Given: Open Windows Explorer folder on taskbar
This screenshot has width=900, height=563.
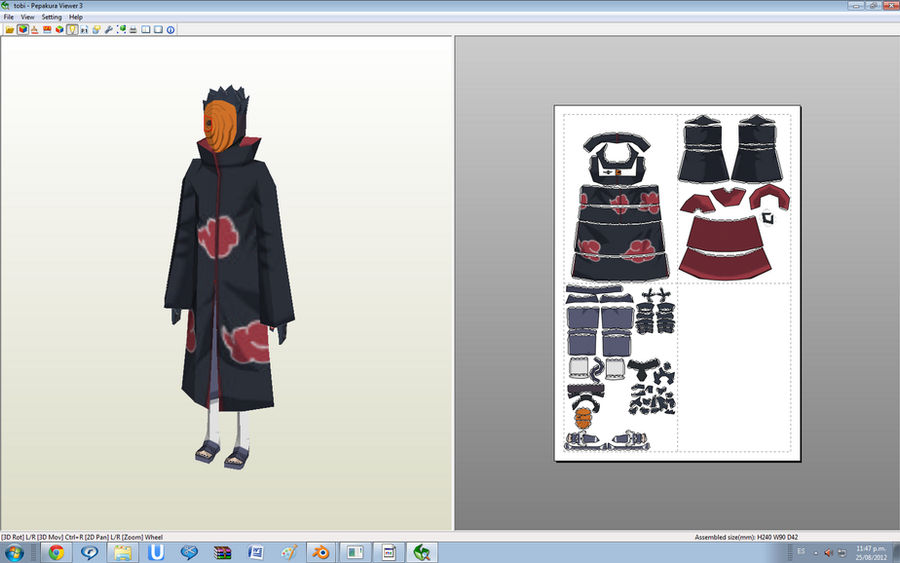Looking at the screenshot, I should click(123, 553).
